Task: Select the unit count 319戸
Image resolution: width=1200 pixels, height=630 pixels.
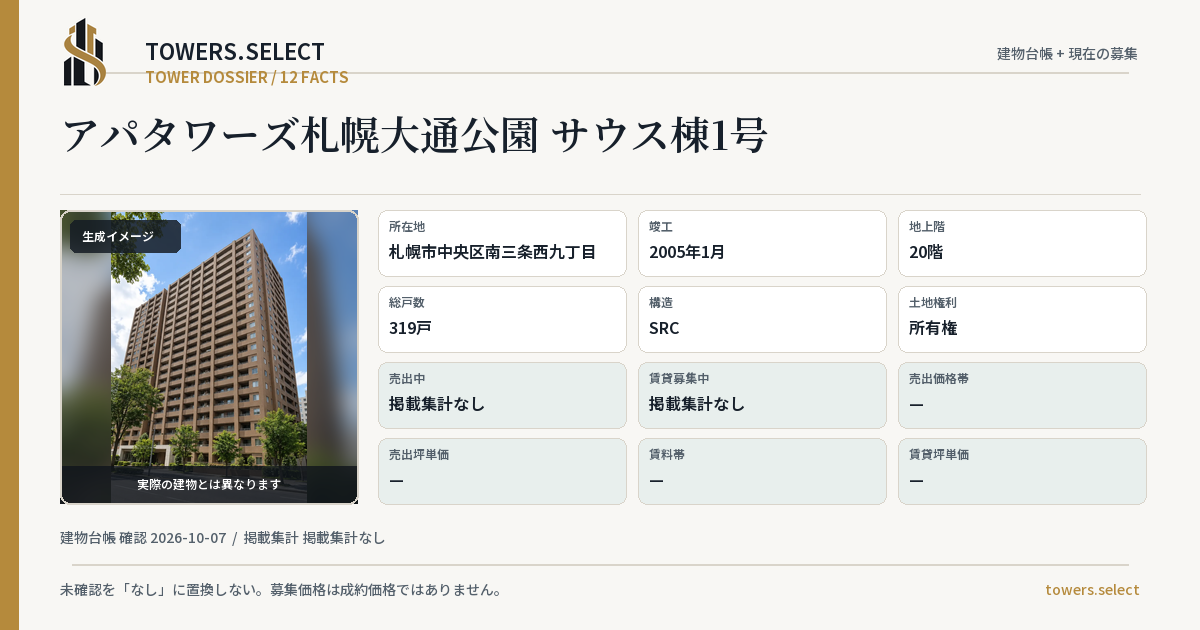Action: click(x=410, y=328)
